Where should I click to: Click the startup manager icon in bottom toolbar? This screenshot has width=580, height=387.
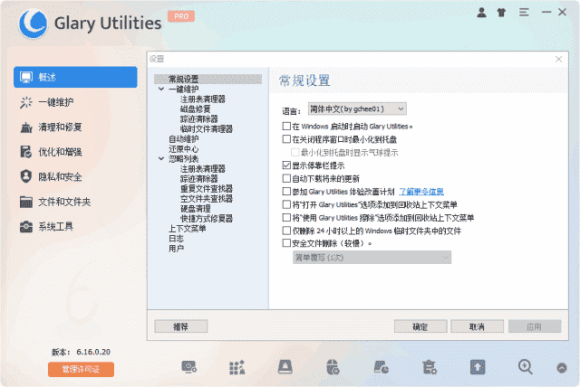[x=189, y=367]
